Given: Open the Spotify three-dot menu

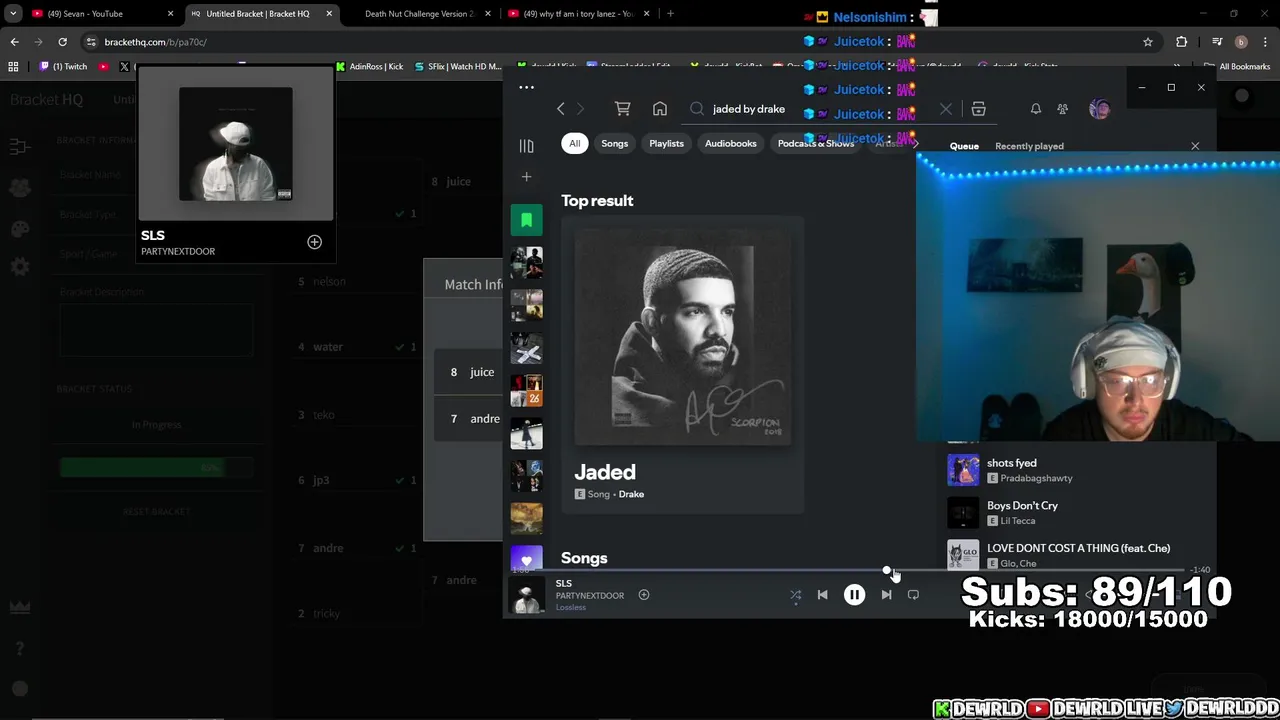Looking at the screenshot, I should tap(526, 87).
